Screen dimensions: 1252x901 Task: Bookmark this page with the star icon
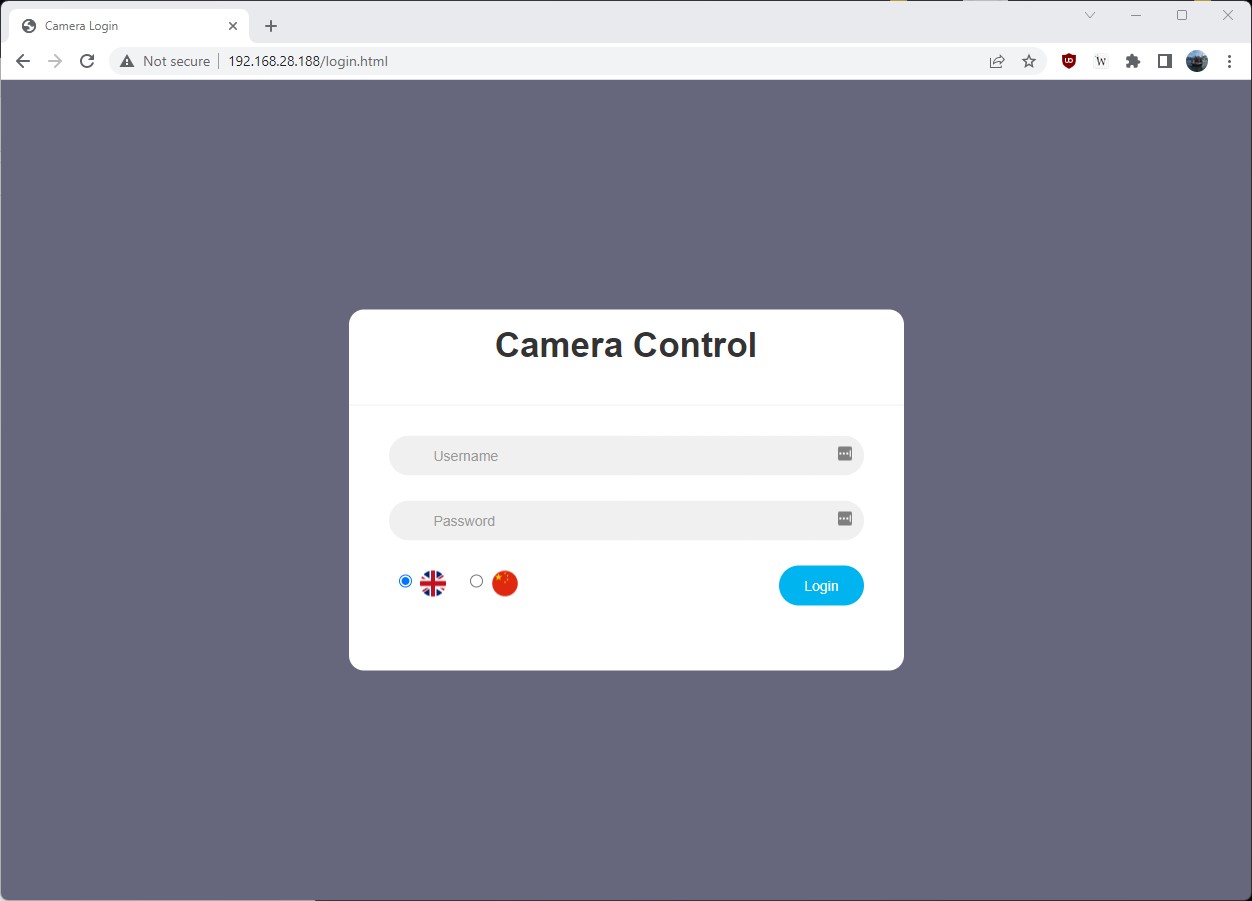pyautogui.click(x=1029, y=61)
